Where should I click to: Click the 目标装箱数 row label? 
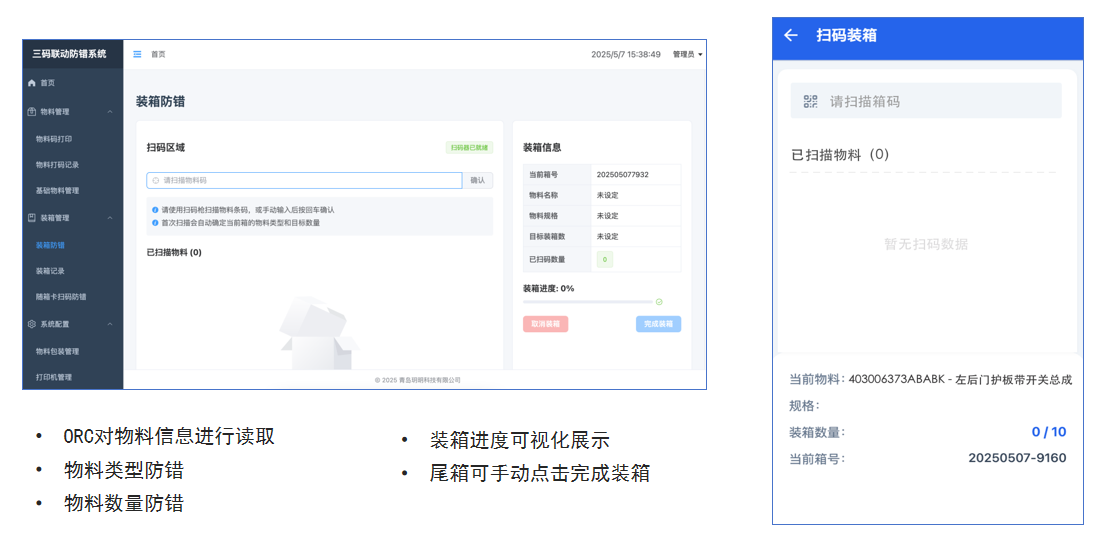[x=547, y=236]
